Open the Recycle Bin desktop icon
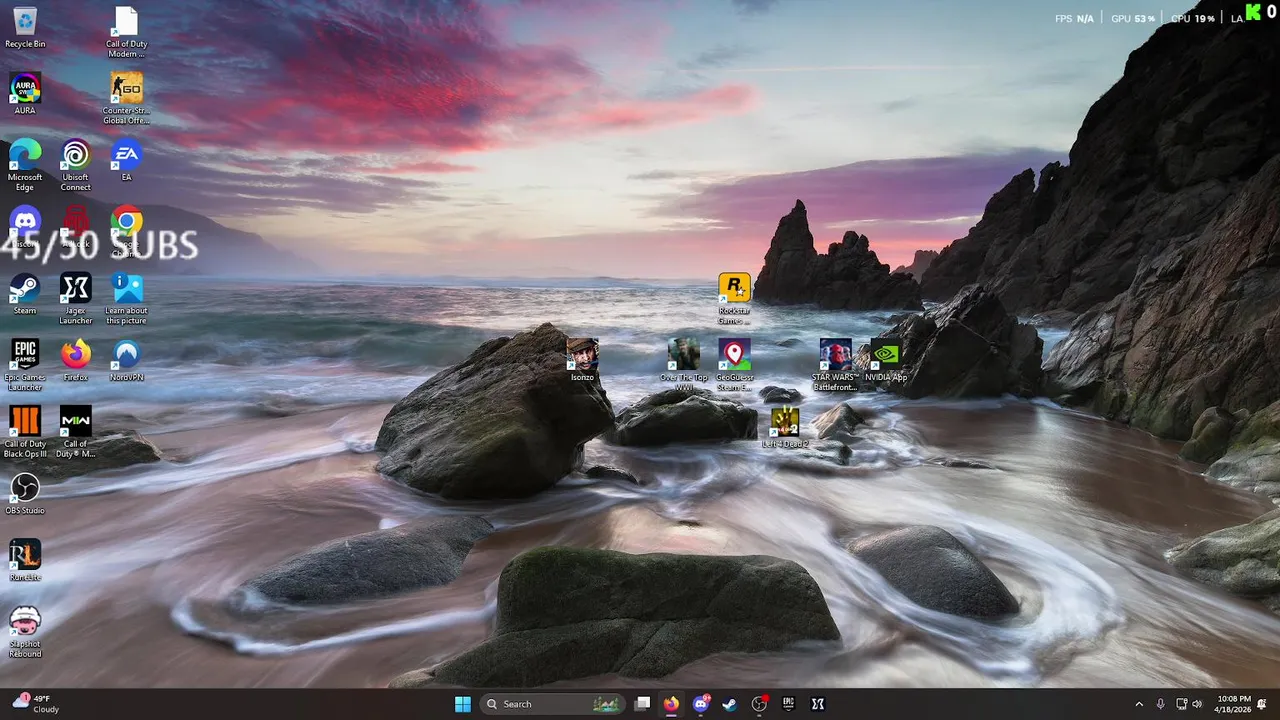1280x720 pixels. point(25,28)
